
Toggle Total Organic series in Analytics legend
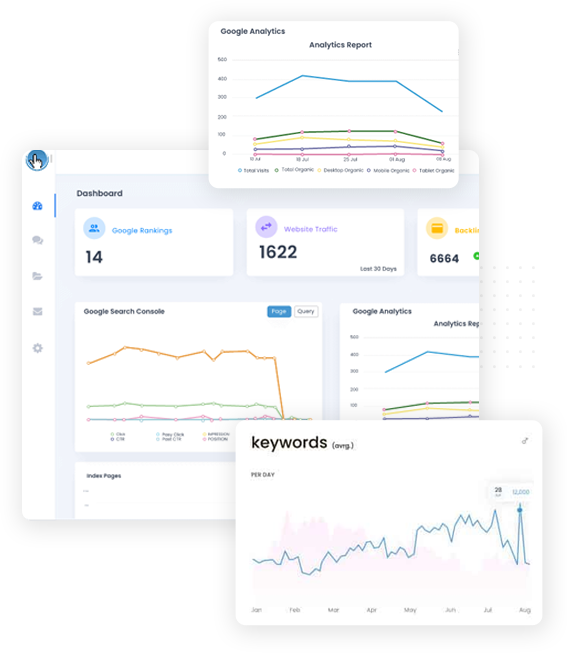[294, 169]
